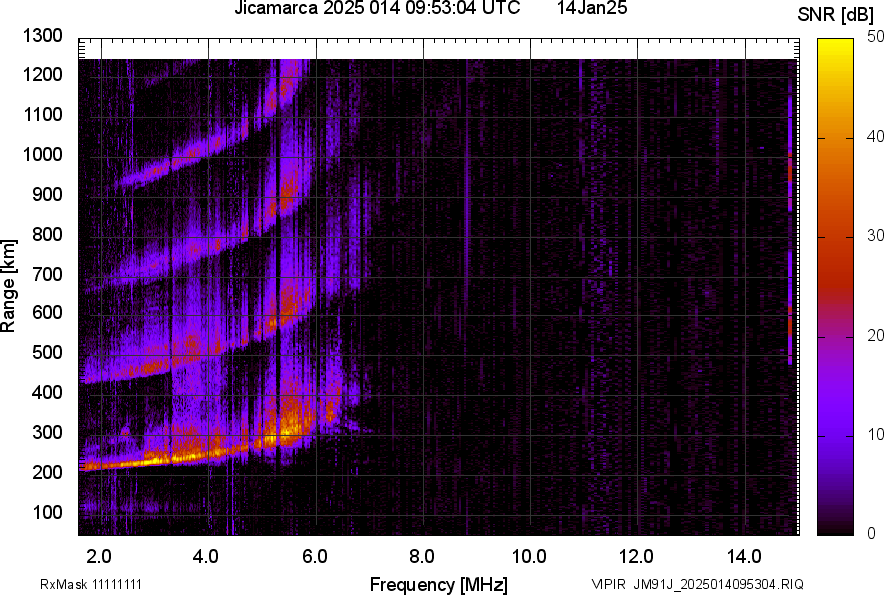Click the 1200 range axis label
Image resolution: width=884 pixels, height=595 pixels.
coord(42,74)
